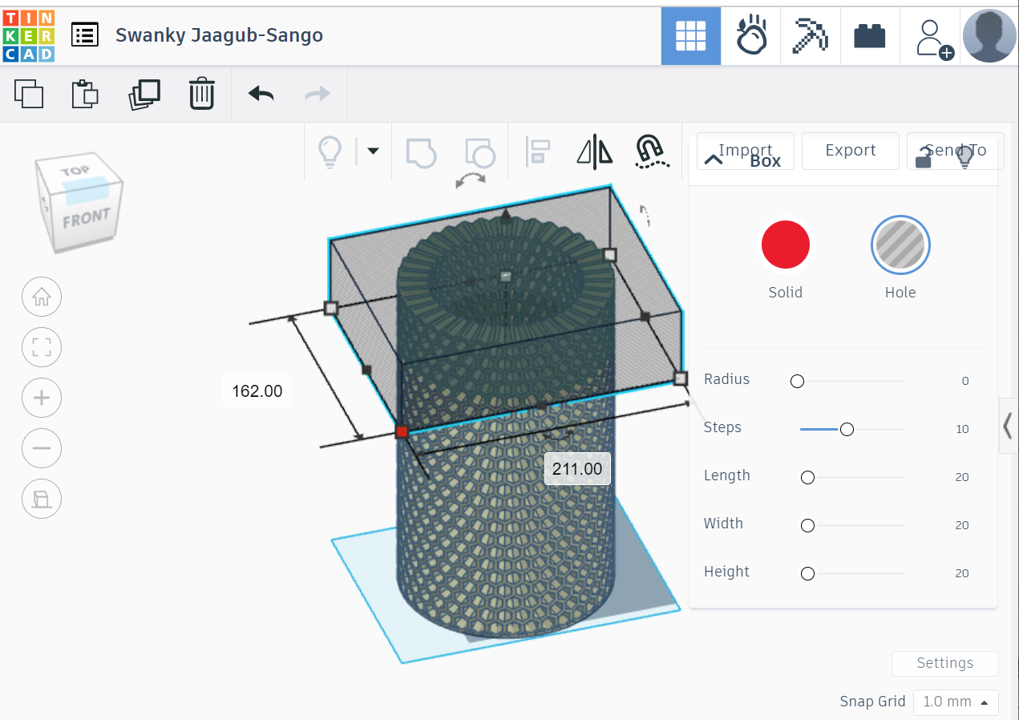Click the black height cone handle atop box
This screenshot has width=1019, height=720.
point(506,213)
